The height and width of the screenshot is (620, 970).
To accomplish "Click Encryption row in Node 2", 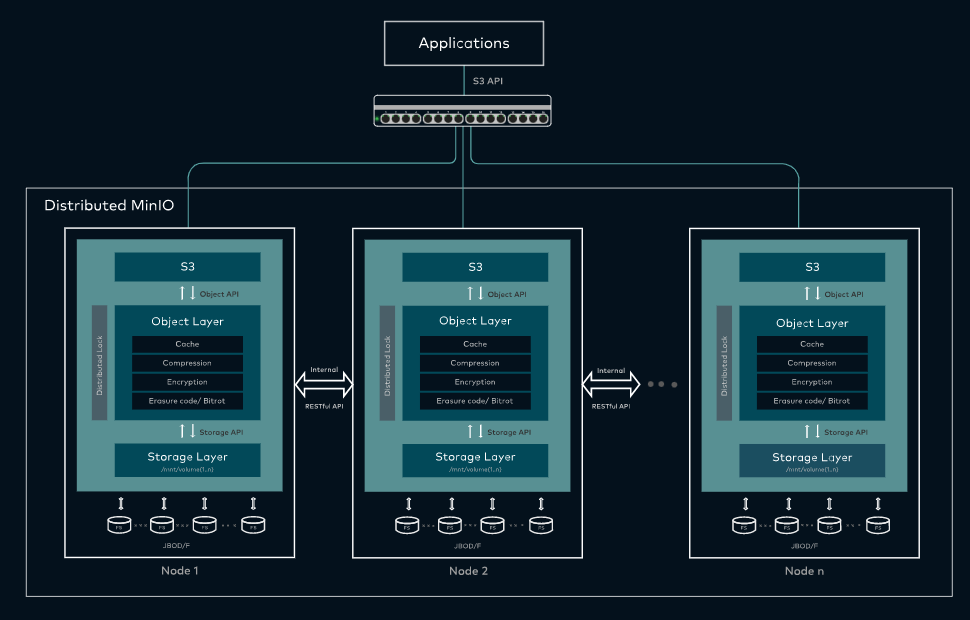I will [x=475, y=382].
